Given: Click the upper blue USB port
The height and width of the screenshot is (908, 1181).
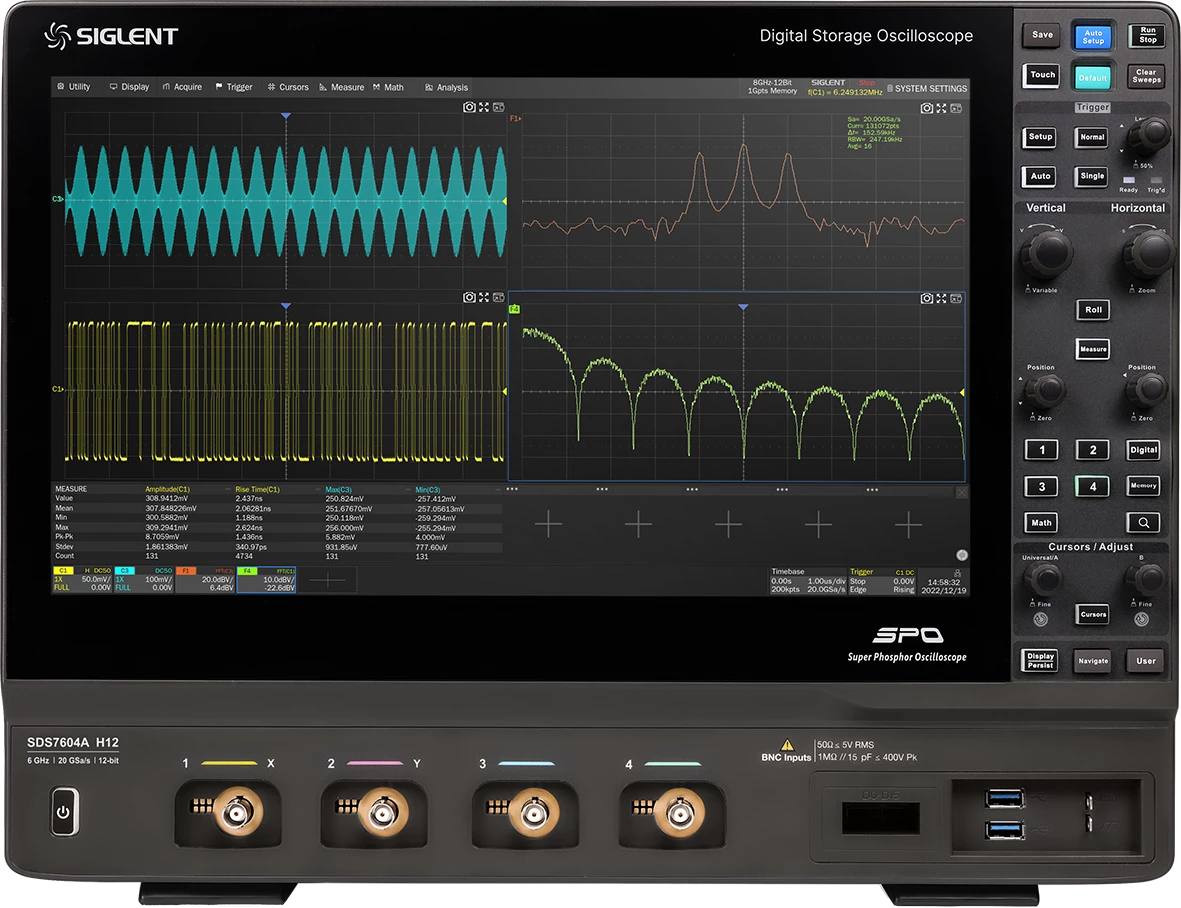Looking at the screenshot, I should (x=1005, y=798).
